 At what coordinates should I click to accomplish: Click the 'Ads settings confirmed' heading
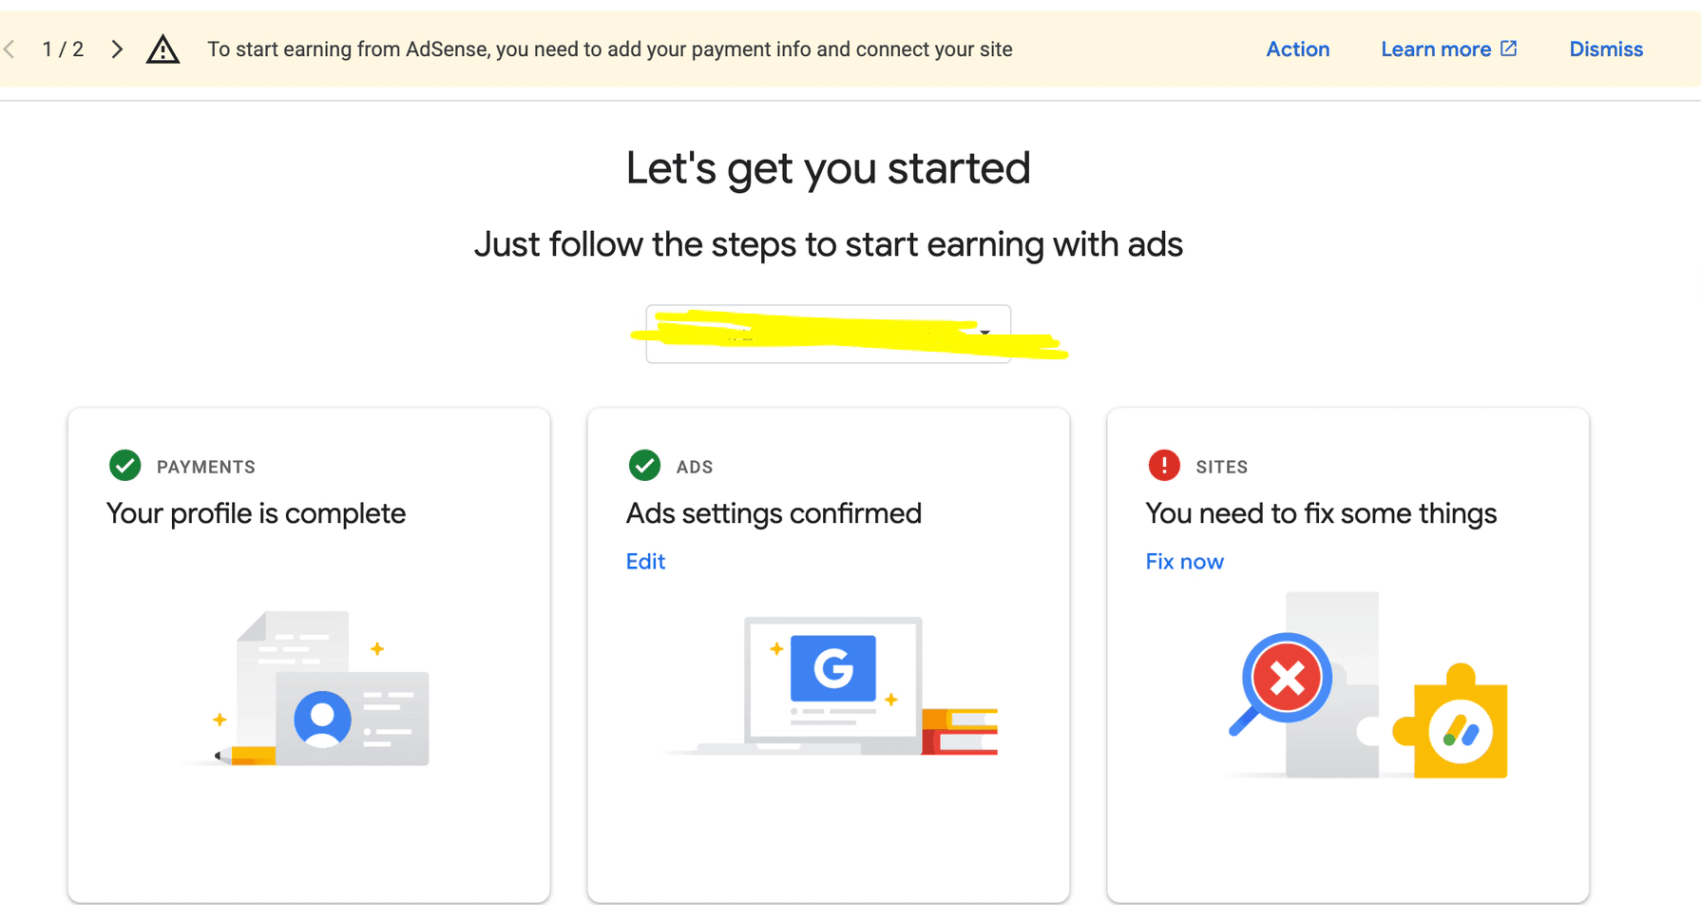(x=773, y=514)
